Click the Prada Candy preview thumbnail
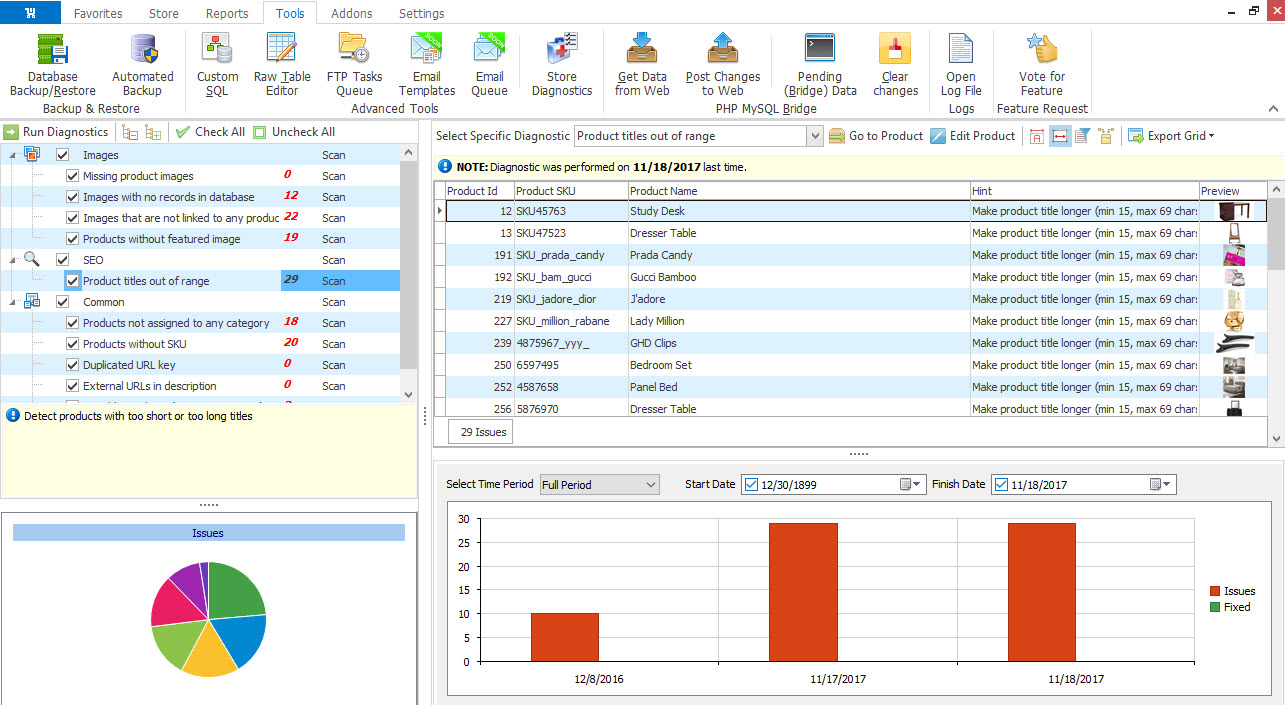This screenshot has width=1285, height=705. [x=1234, y=255]
